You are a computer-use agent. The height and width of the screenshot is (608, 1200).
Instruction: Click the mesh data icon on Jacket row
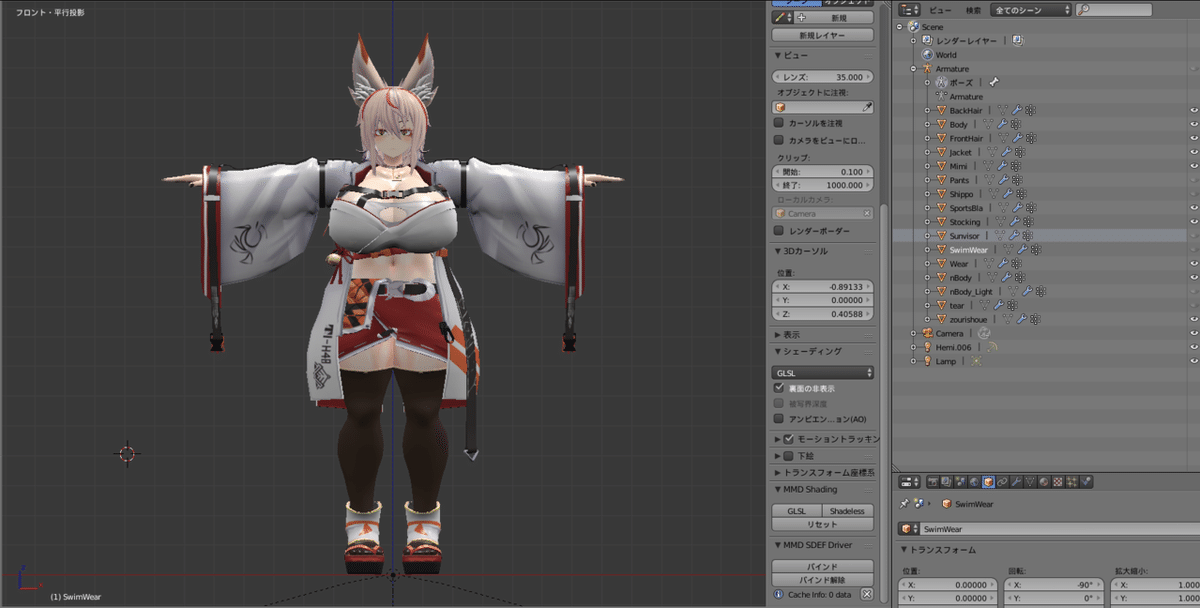tap(991, 152)
